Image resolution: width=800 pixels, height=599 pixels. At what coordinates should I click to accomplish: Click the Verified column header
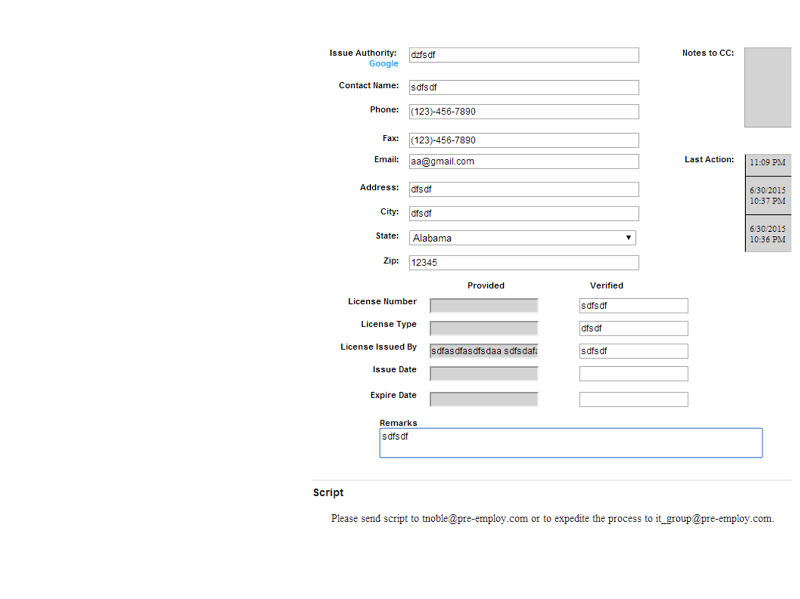click(x=607, y=286)
